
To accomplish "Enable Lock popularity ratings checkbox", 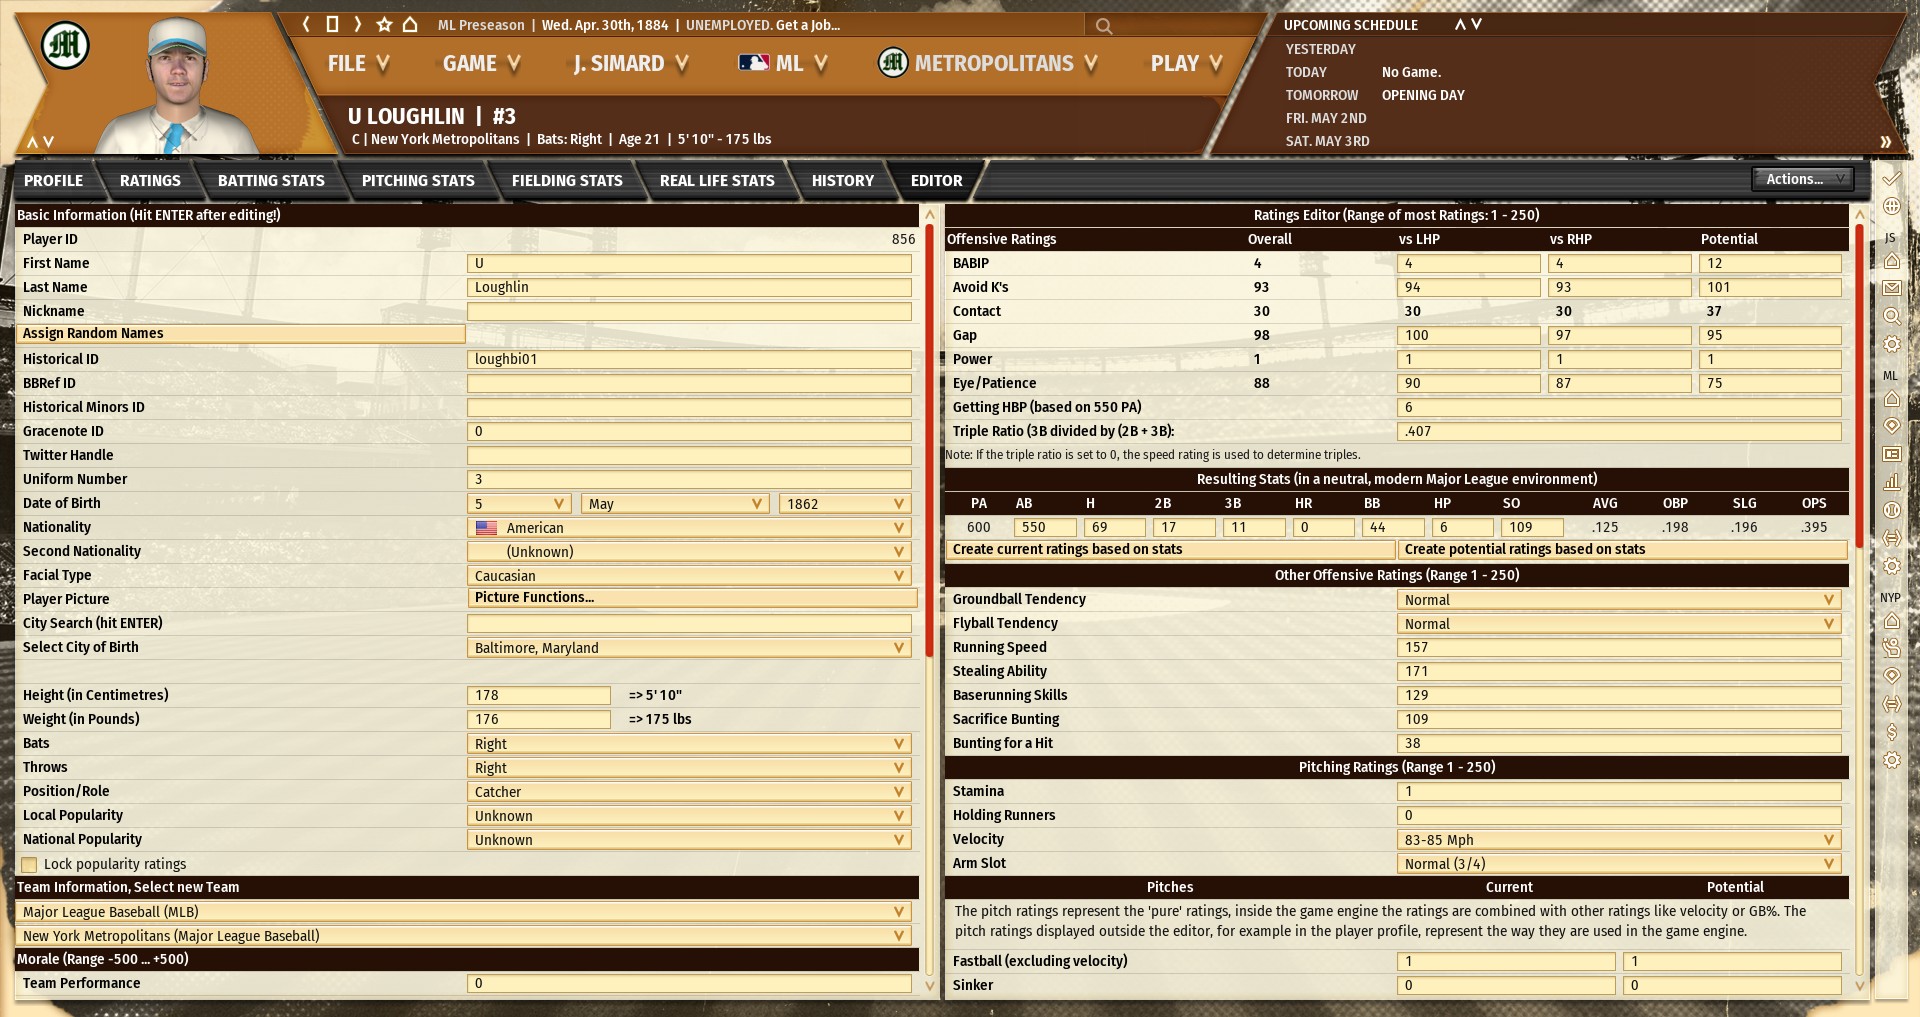I will click(x=29, y=864).
